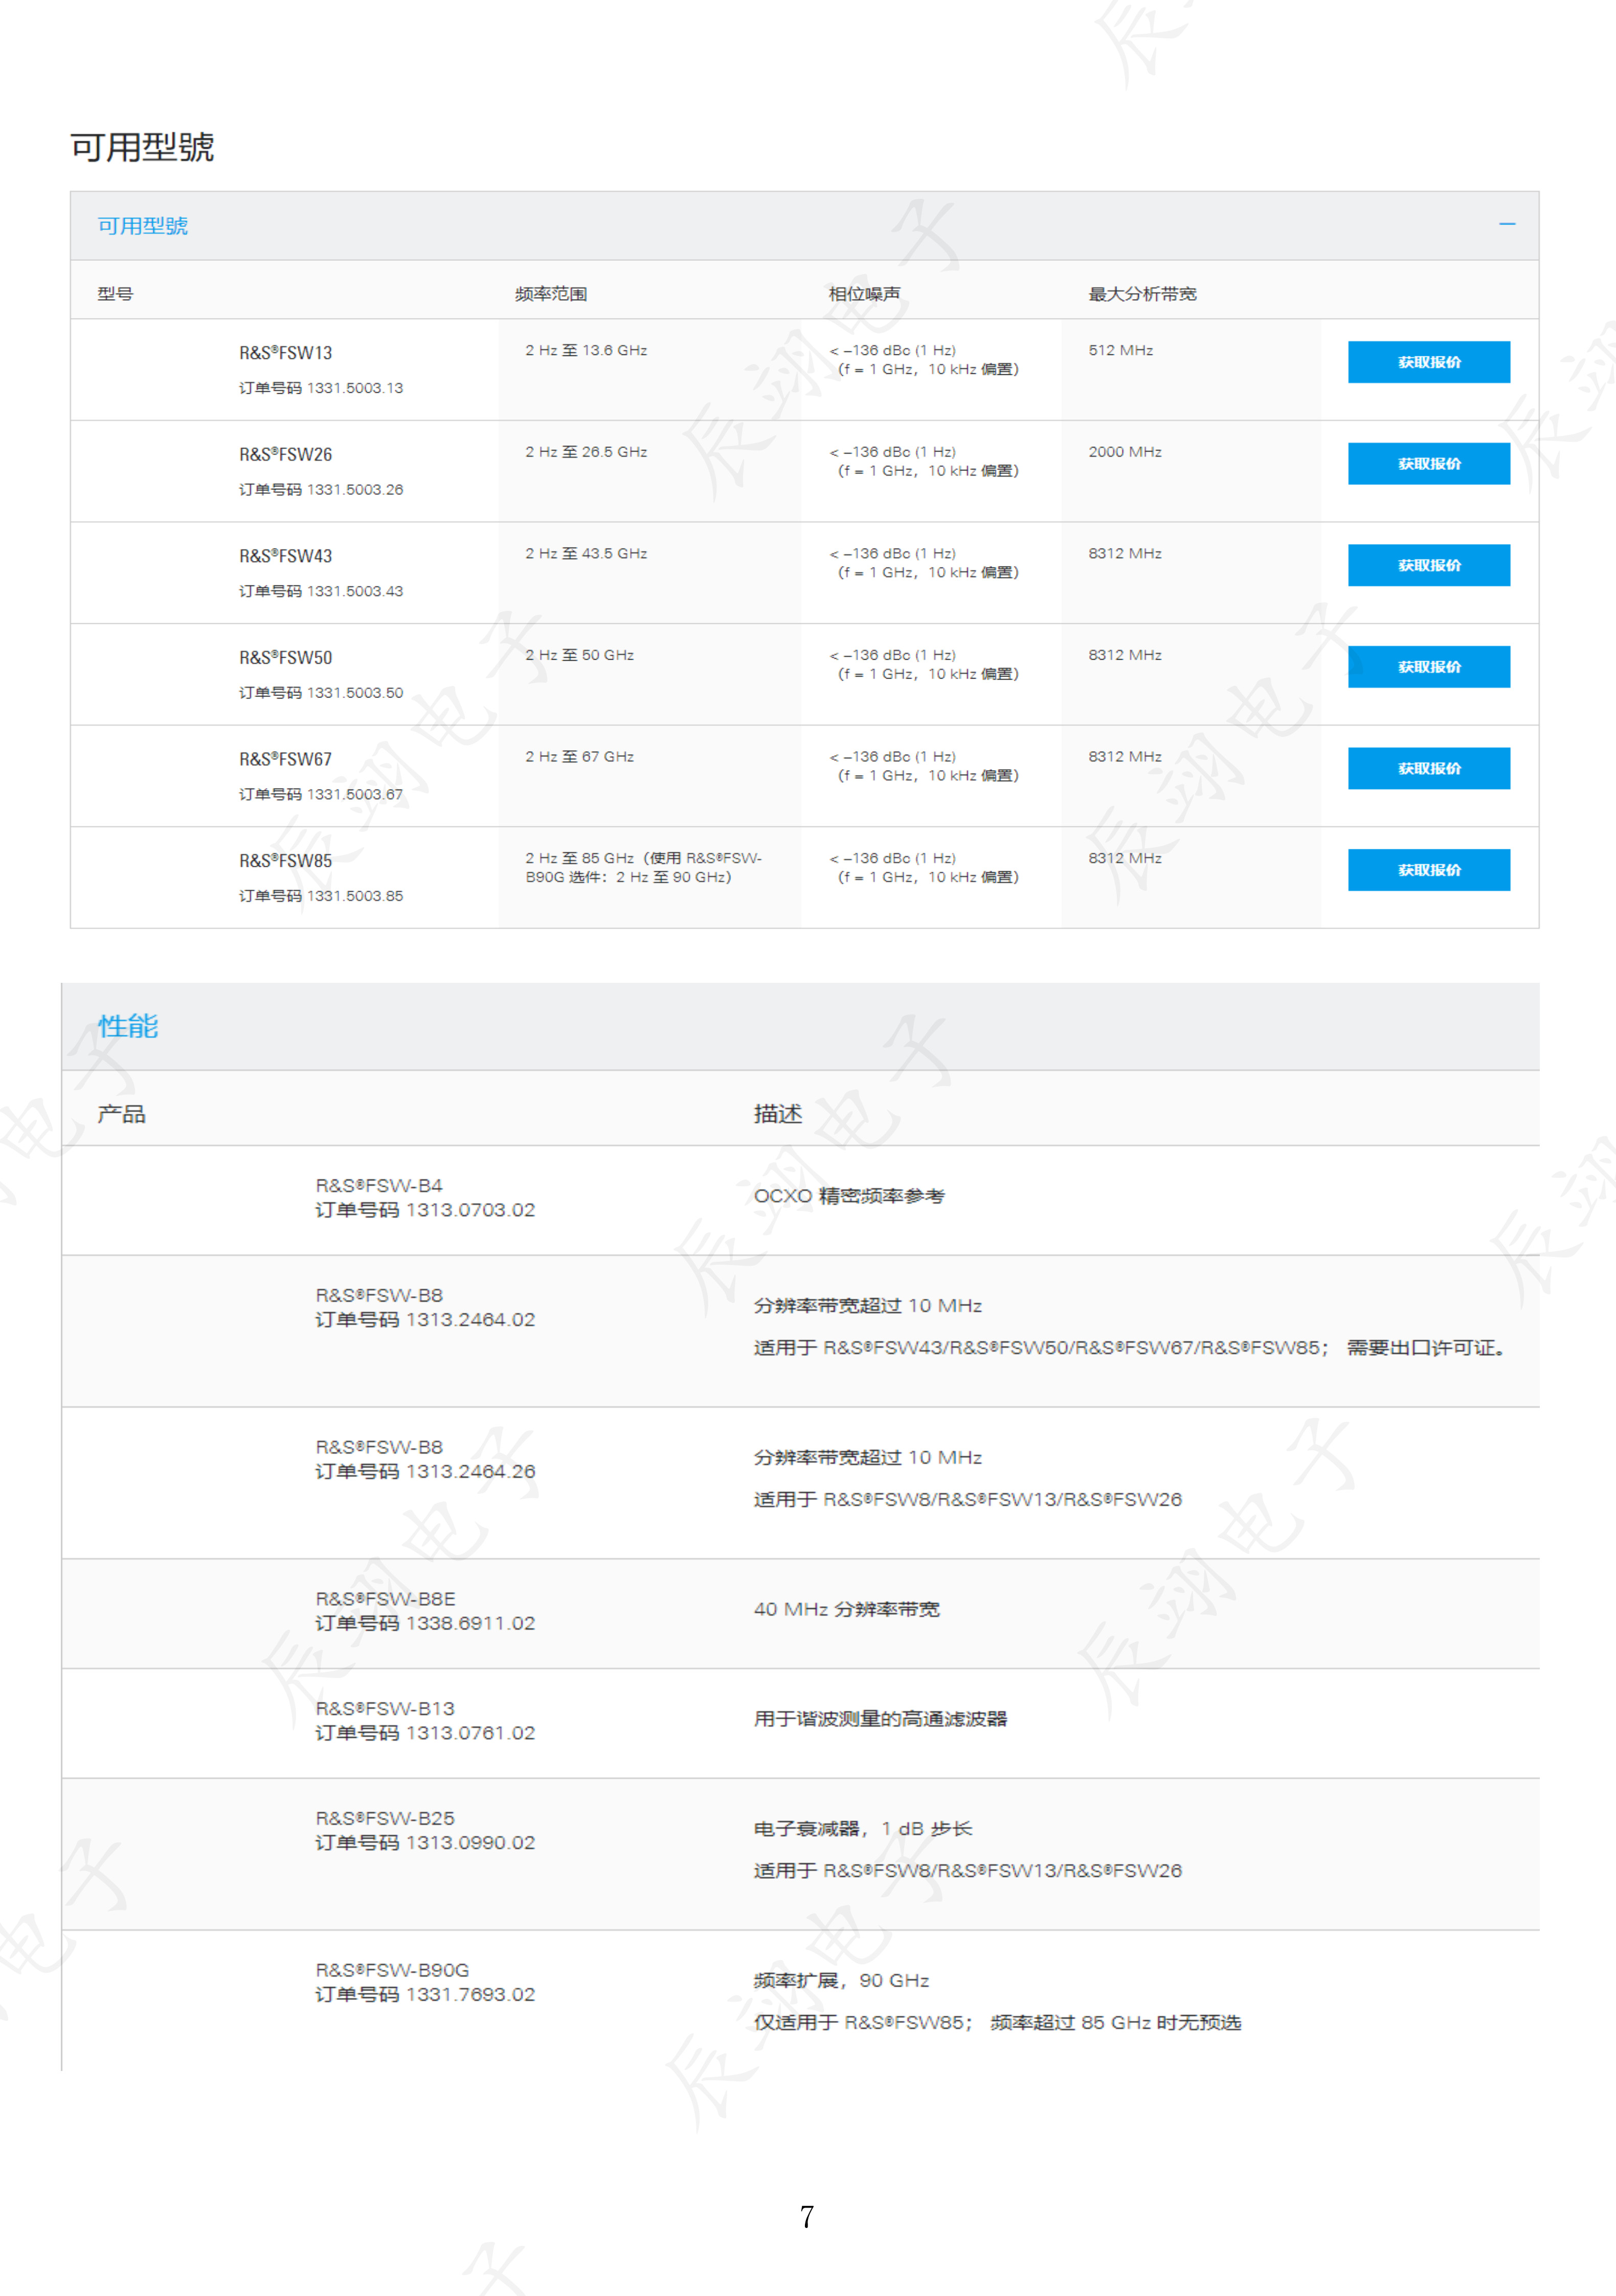Click order number 1331.5003.13

[x=354, y=388]
